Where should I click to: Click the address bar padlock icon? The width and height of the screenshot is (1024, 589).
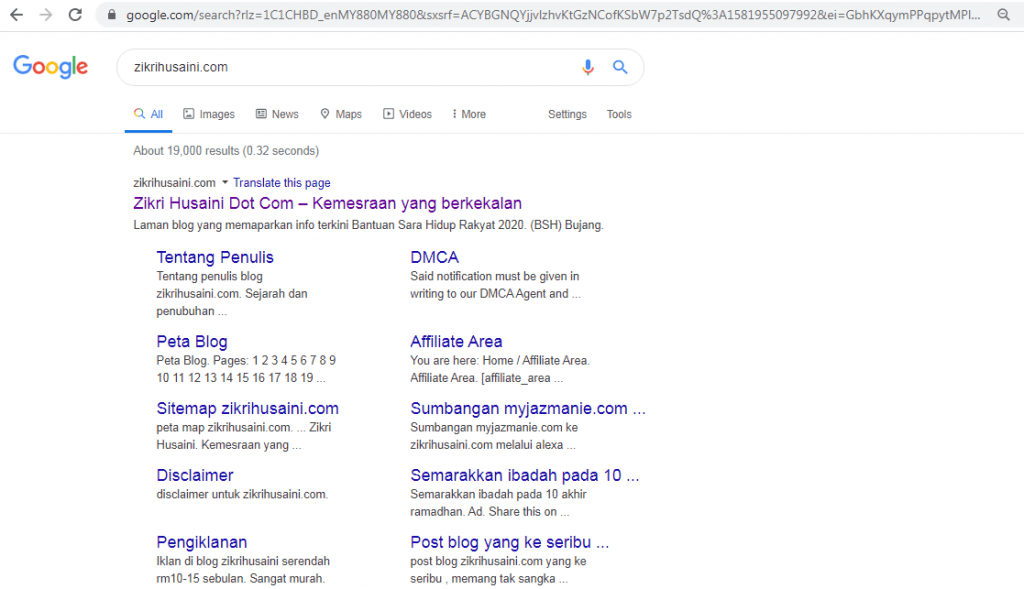(110, 15)
